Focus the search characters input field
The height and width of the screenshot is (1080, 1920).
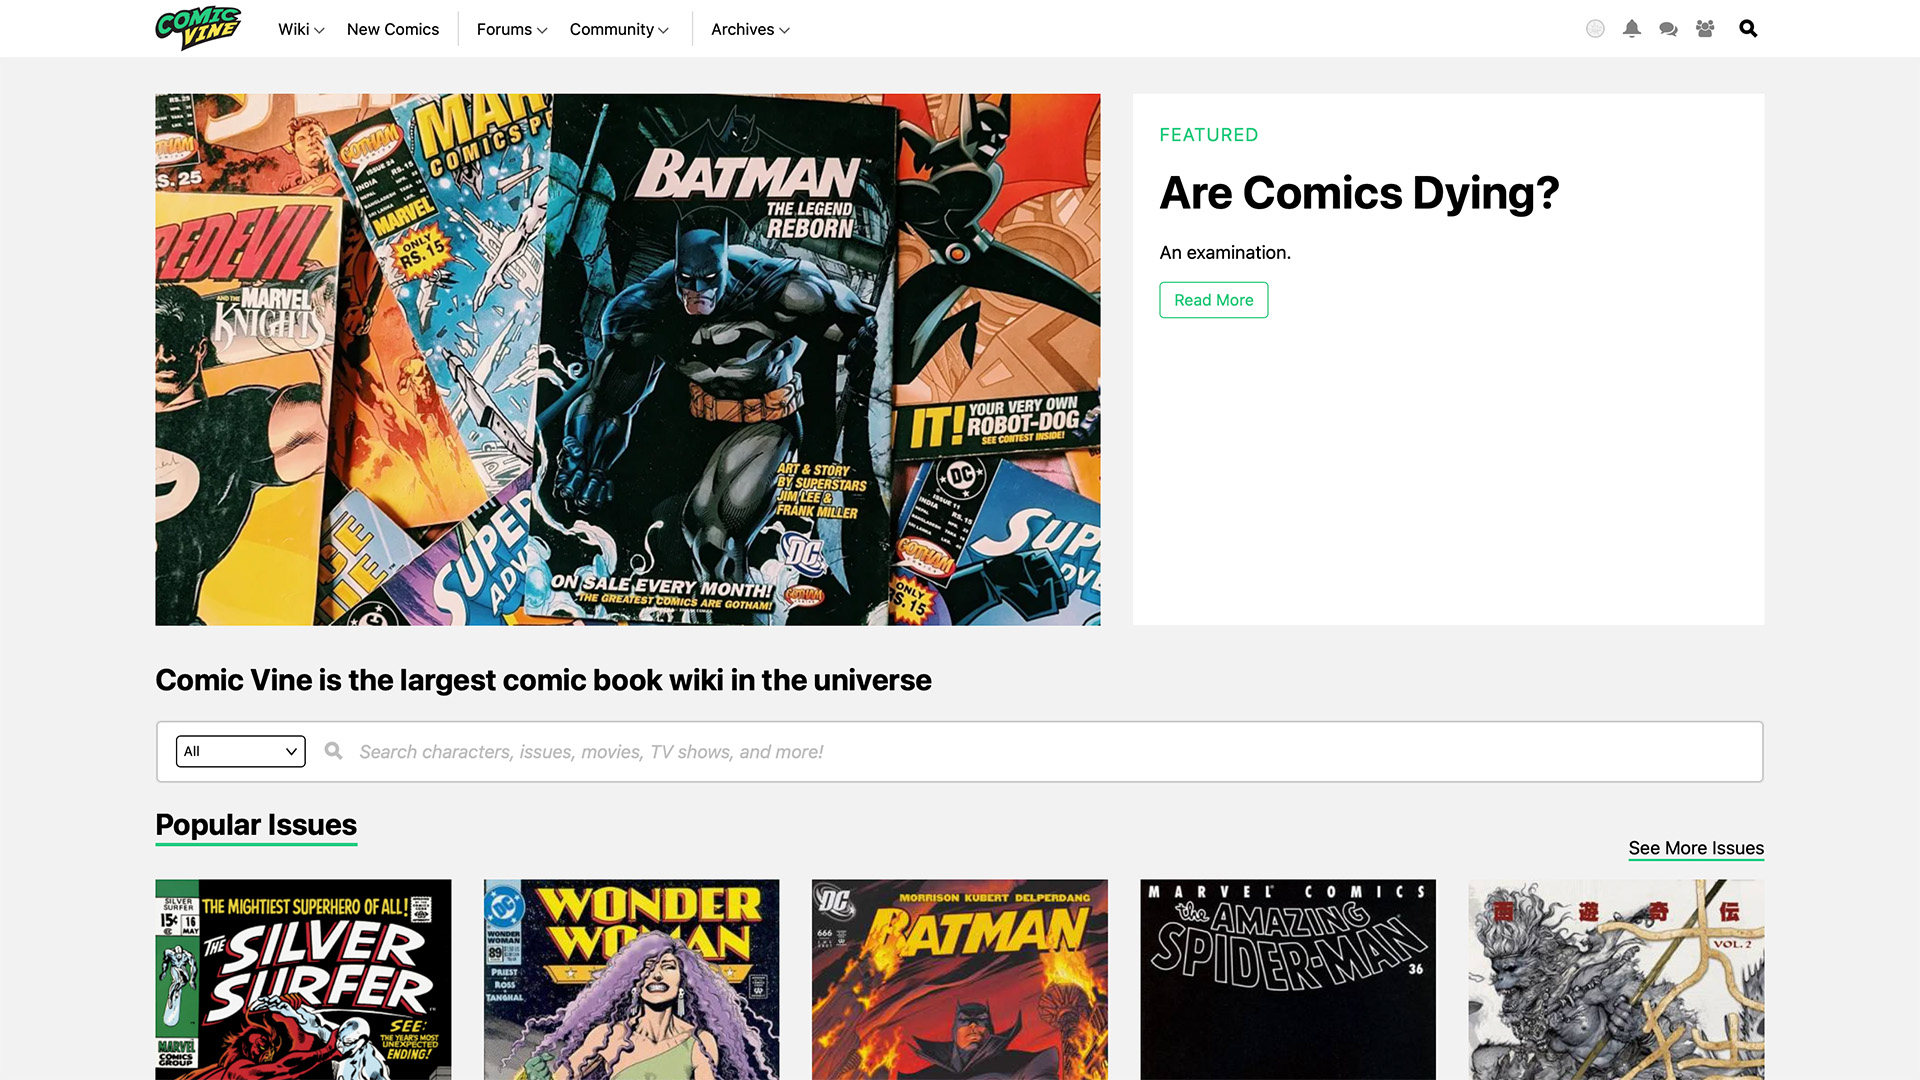pyautogui.click(x=1050, y=751)
